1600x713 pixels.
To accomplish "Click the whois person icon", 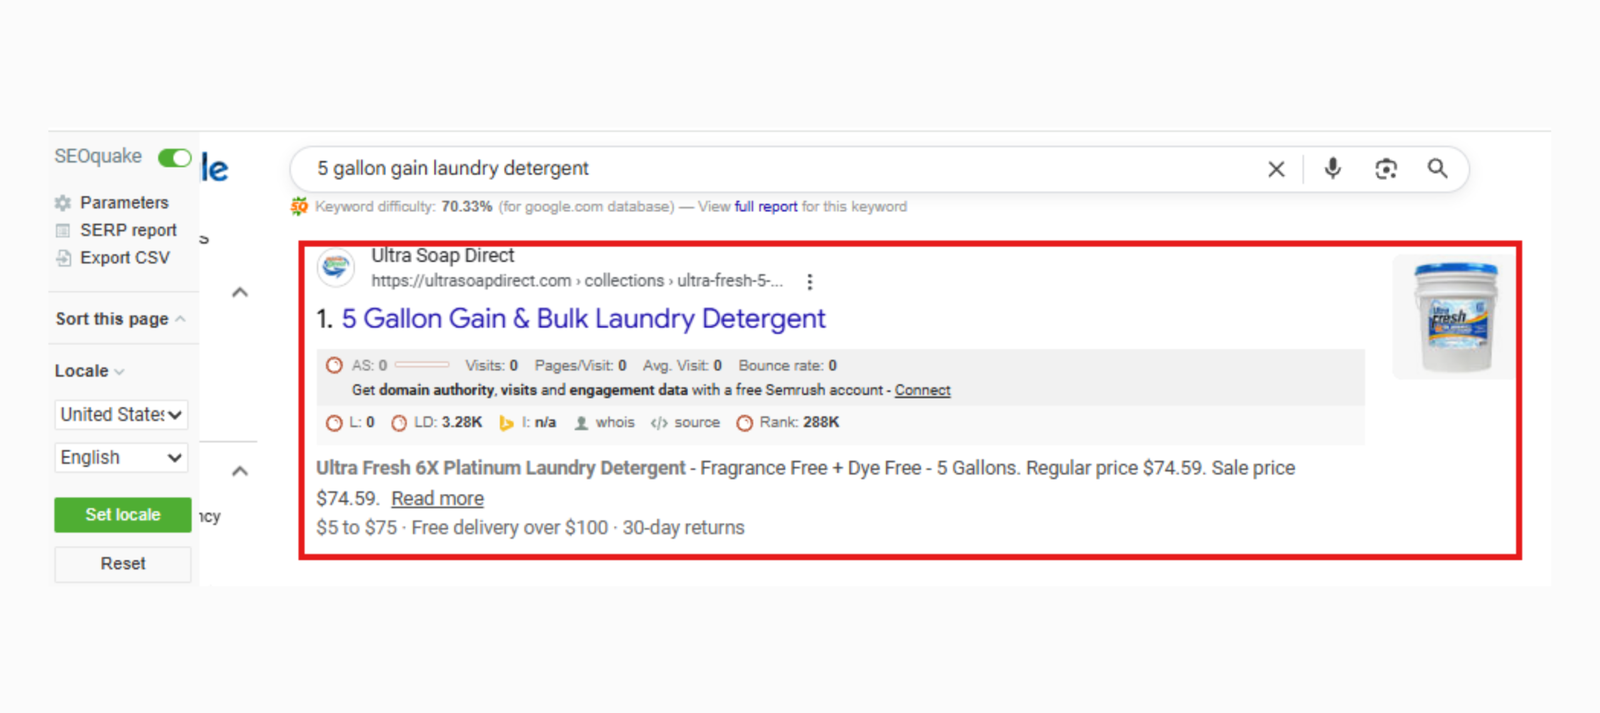I will tap(581, 423).
